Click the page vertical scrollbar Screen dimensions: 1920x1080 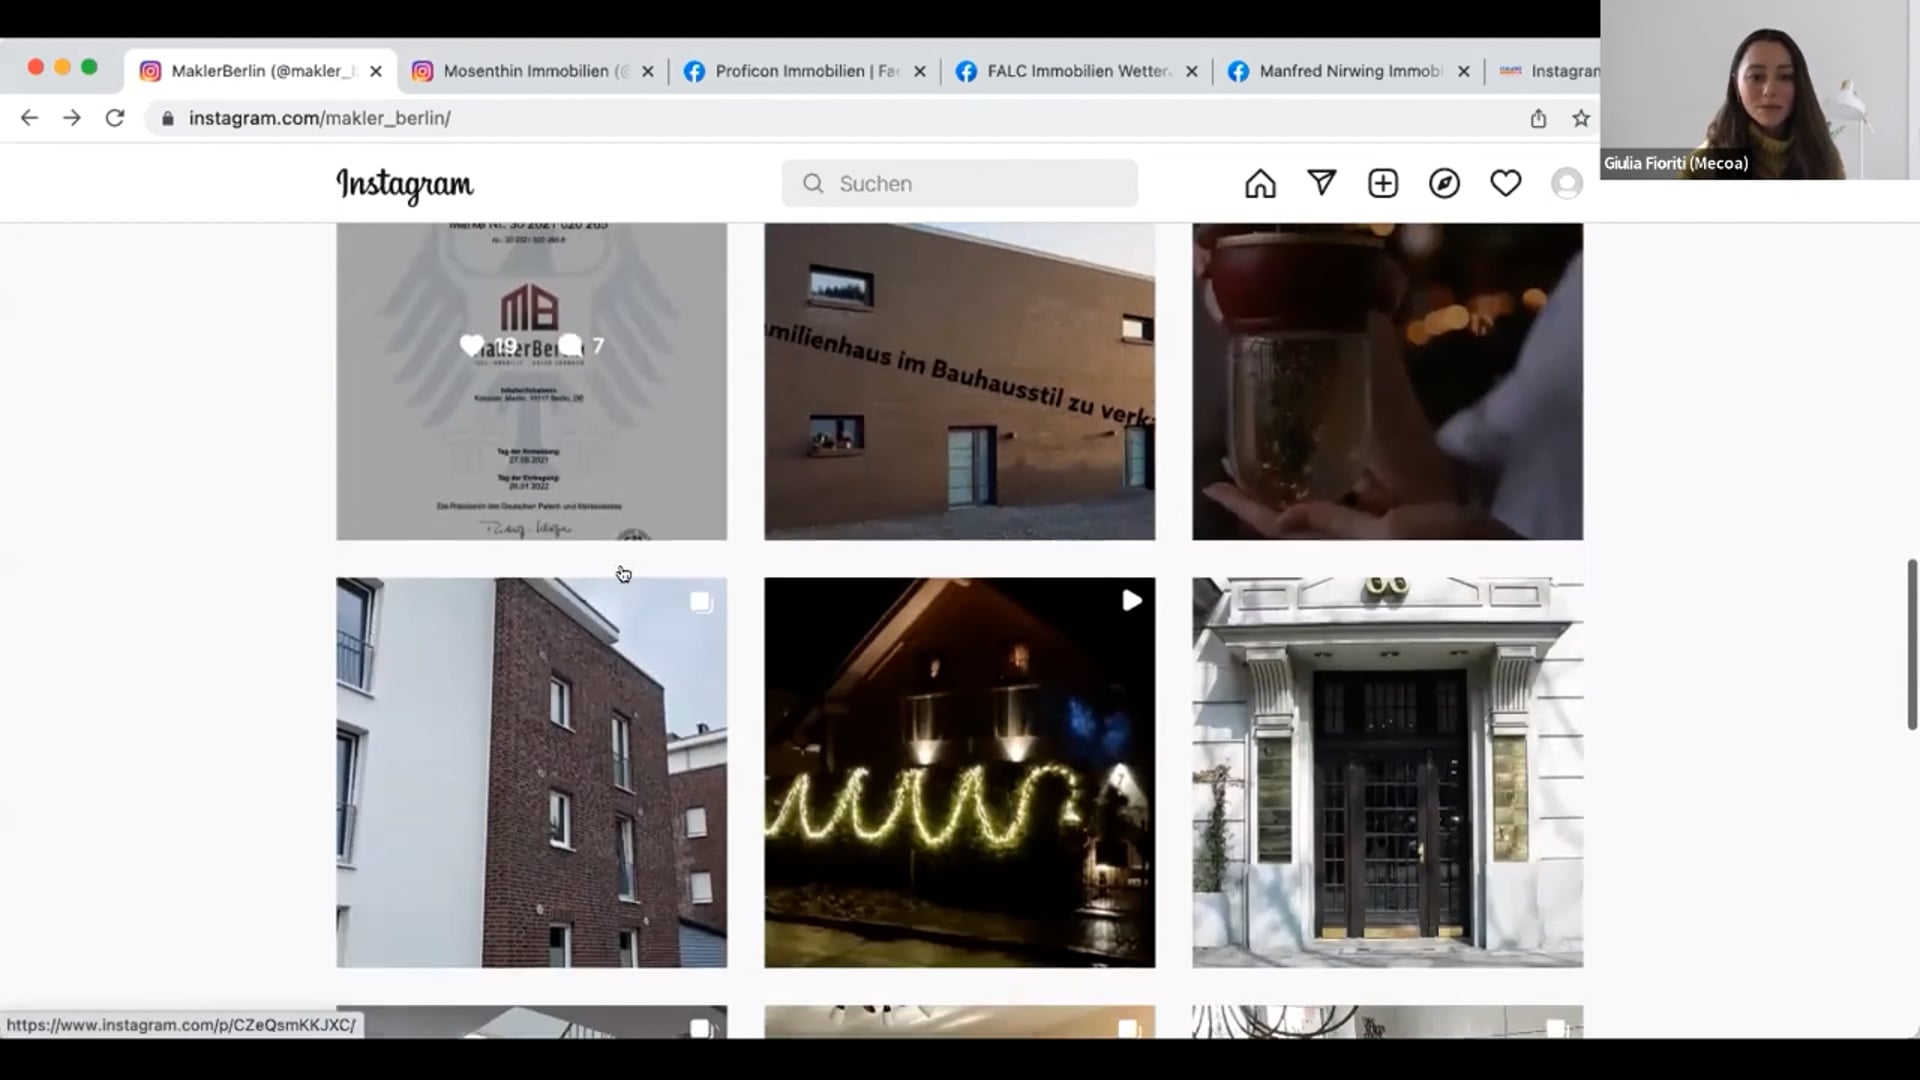[x=1912, y=645]
